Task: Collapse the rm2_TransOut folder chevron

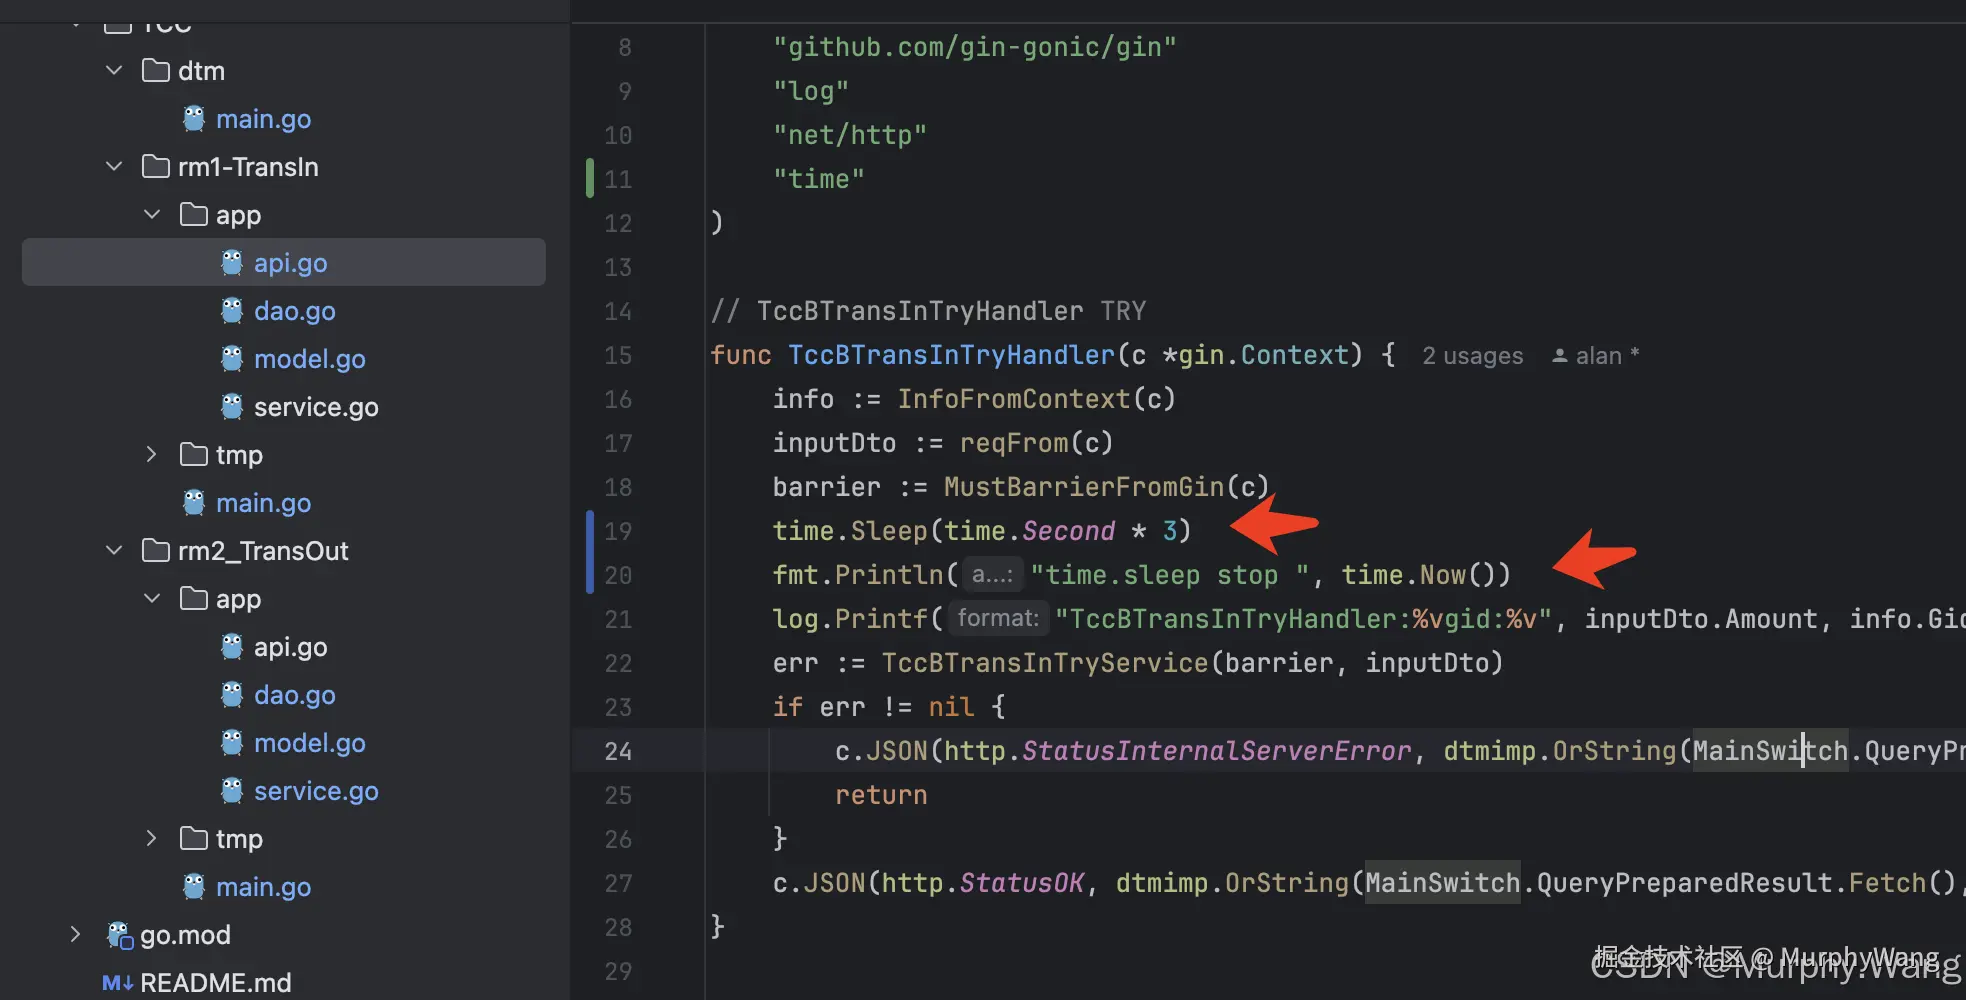Action: coord(114,551)
